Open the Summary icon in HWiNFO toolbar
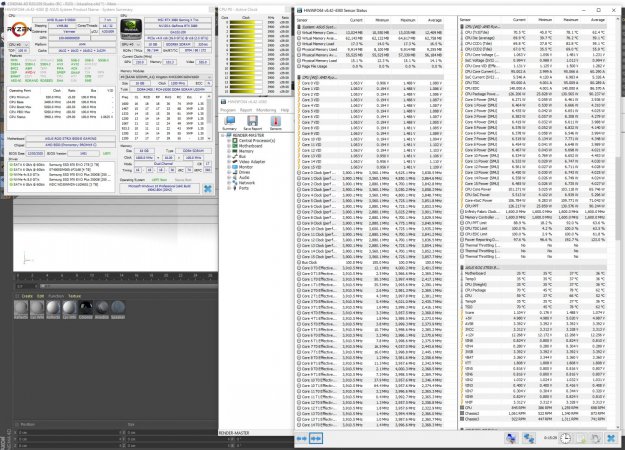 pyautogui.click(x=230, y=123)
